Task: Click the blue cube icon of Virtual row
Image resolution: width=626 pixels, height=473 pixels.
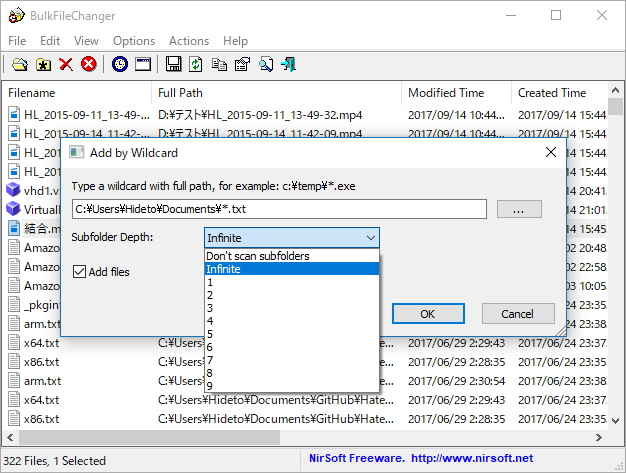Action: (13, 208)
